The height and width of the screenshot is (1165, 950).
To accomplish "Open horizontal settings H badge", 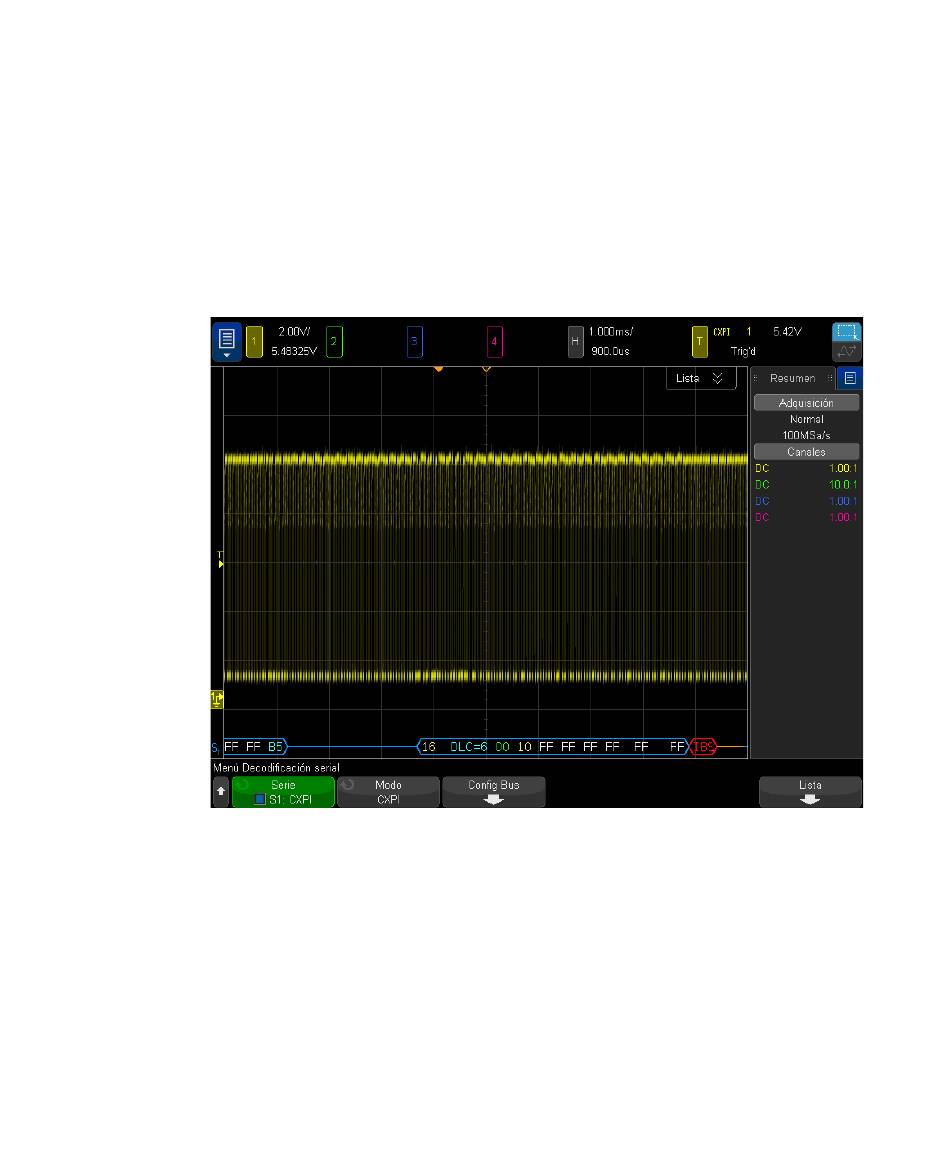I will pos(575,342).
